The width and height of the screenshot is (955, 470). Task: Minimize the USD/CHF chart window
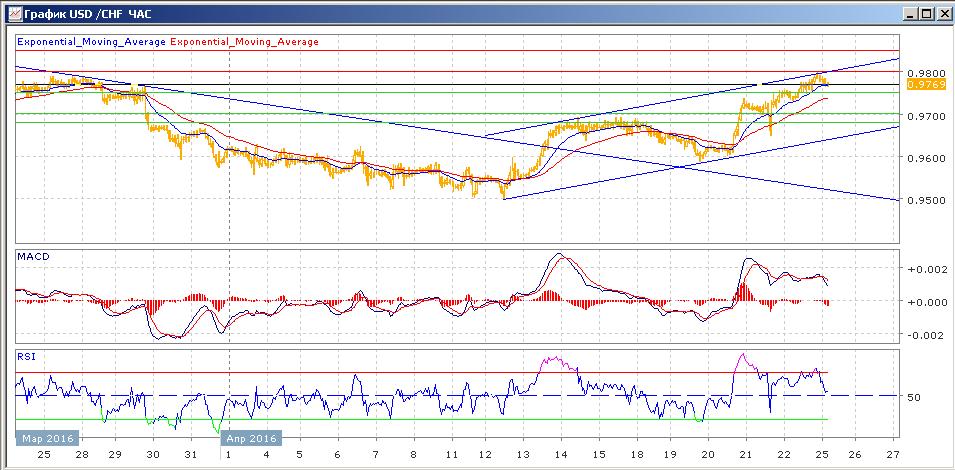click(909, 14)
